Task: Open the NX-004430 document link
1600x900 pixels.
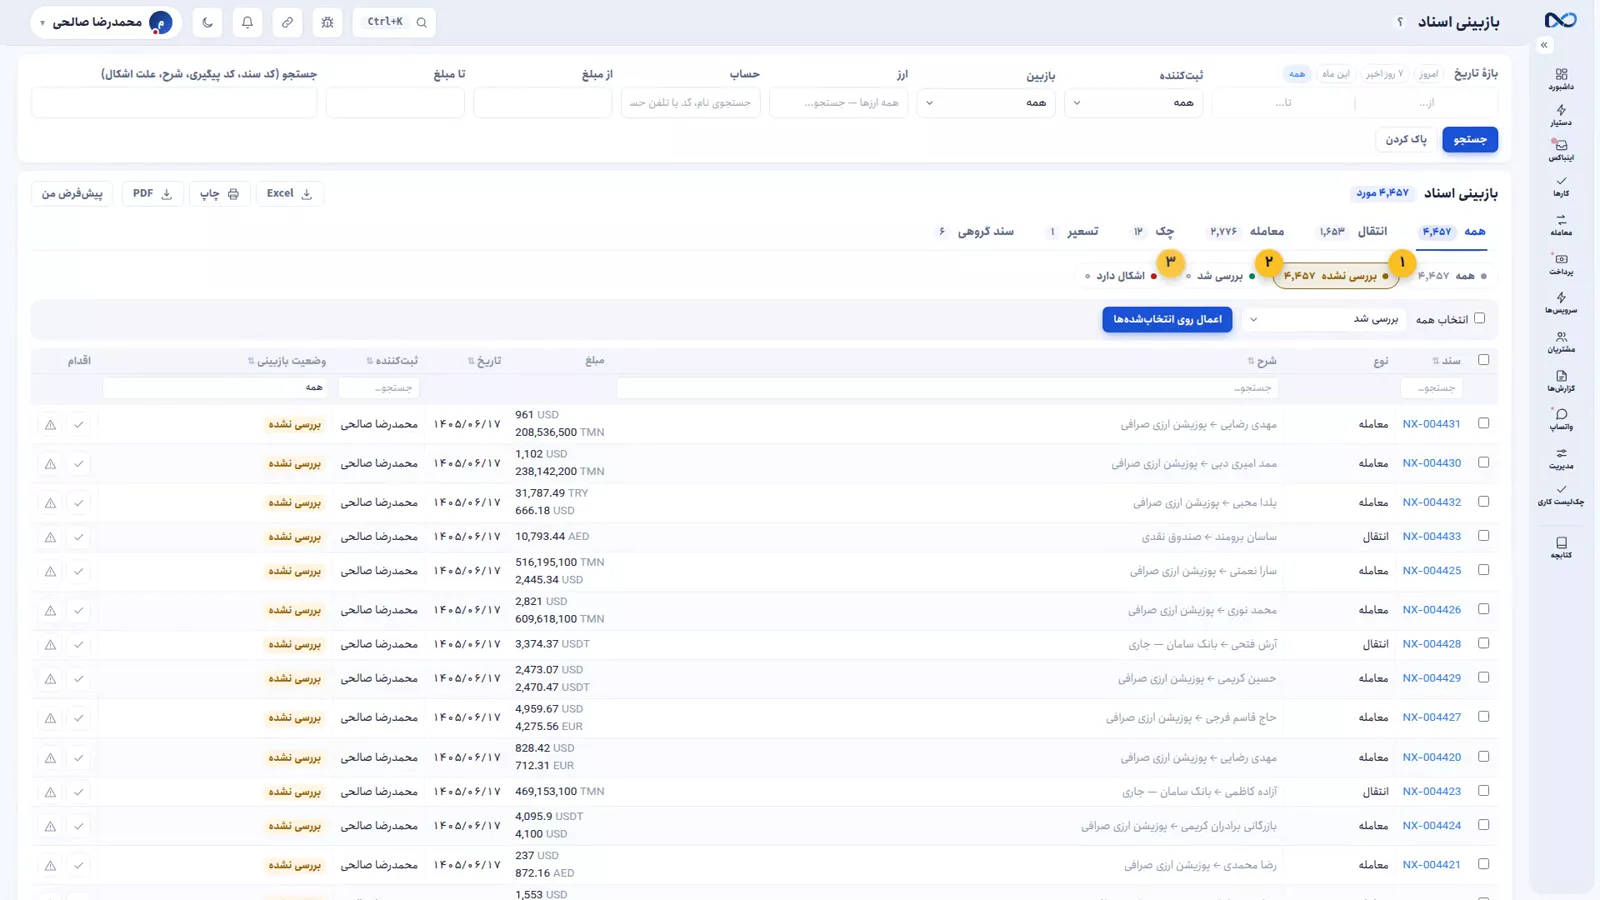Action: pyautogui.click(x=1431, y=463)
